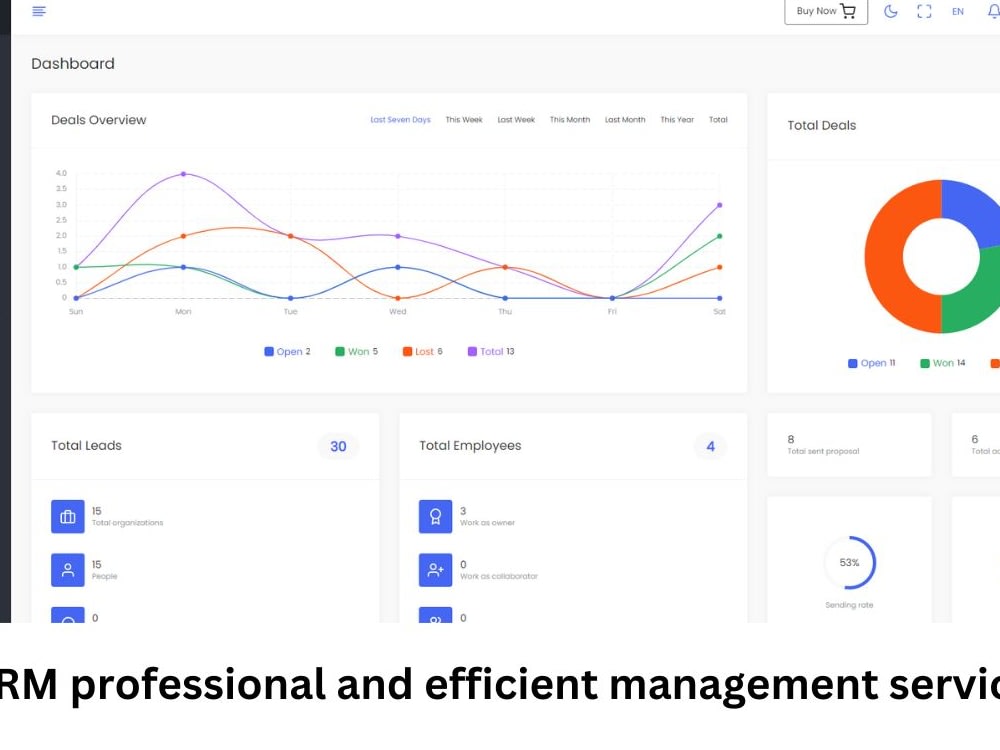This screenshot has height=750, width=1000.
Task: Click the Total Employees count 4
Action: coord(710,446)
